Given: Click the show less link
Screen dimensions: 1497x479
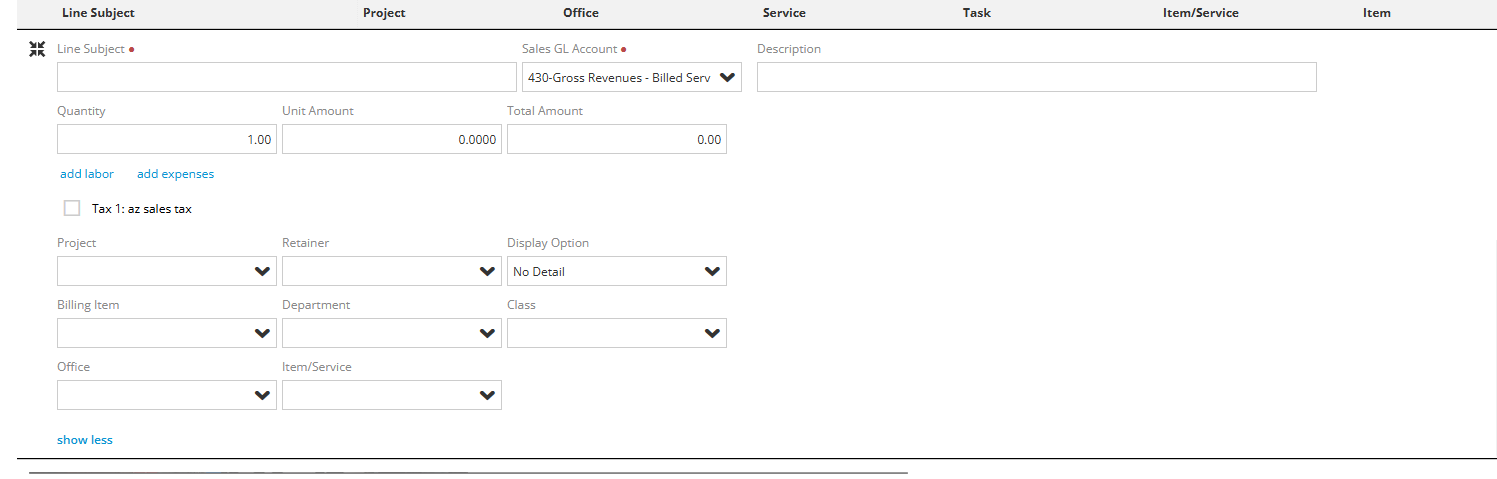Looking at the screenshot, I should coord(85,440).
